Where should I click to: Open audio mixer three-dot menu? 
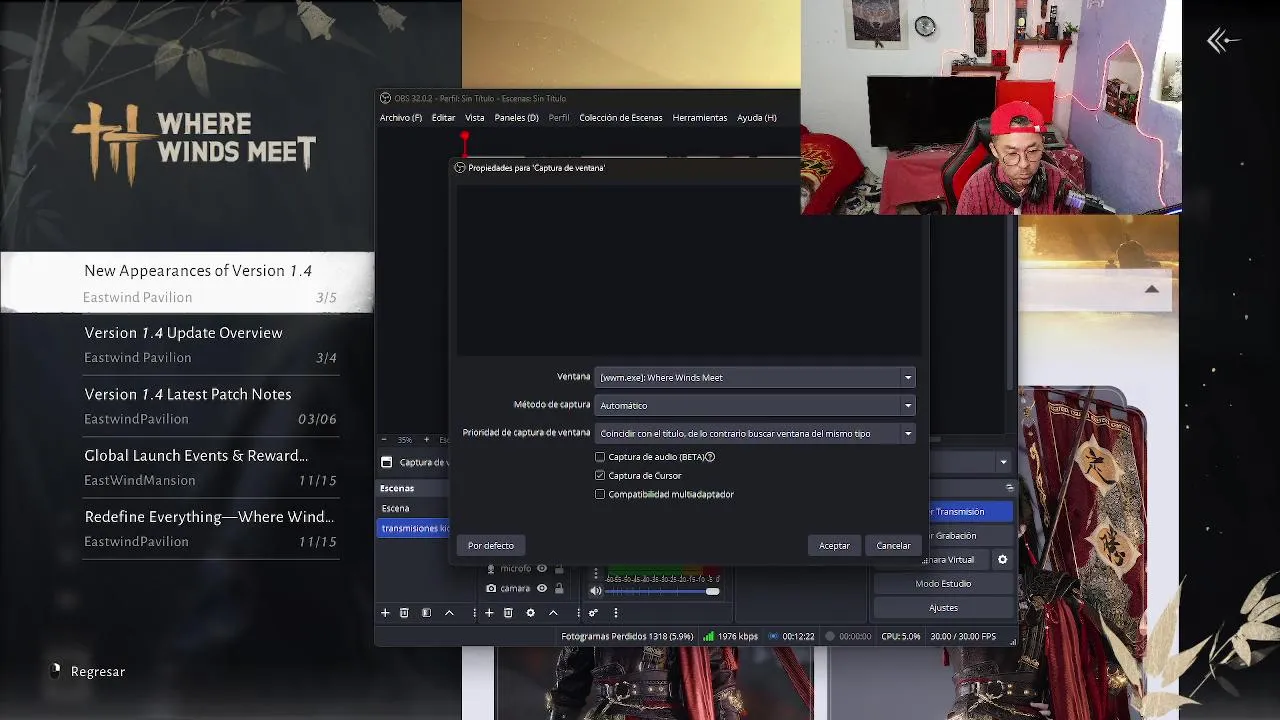click(616, 613)
